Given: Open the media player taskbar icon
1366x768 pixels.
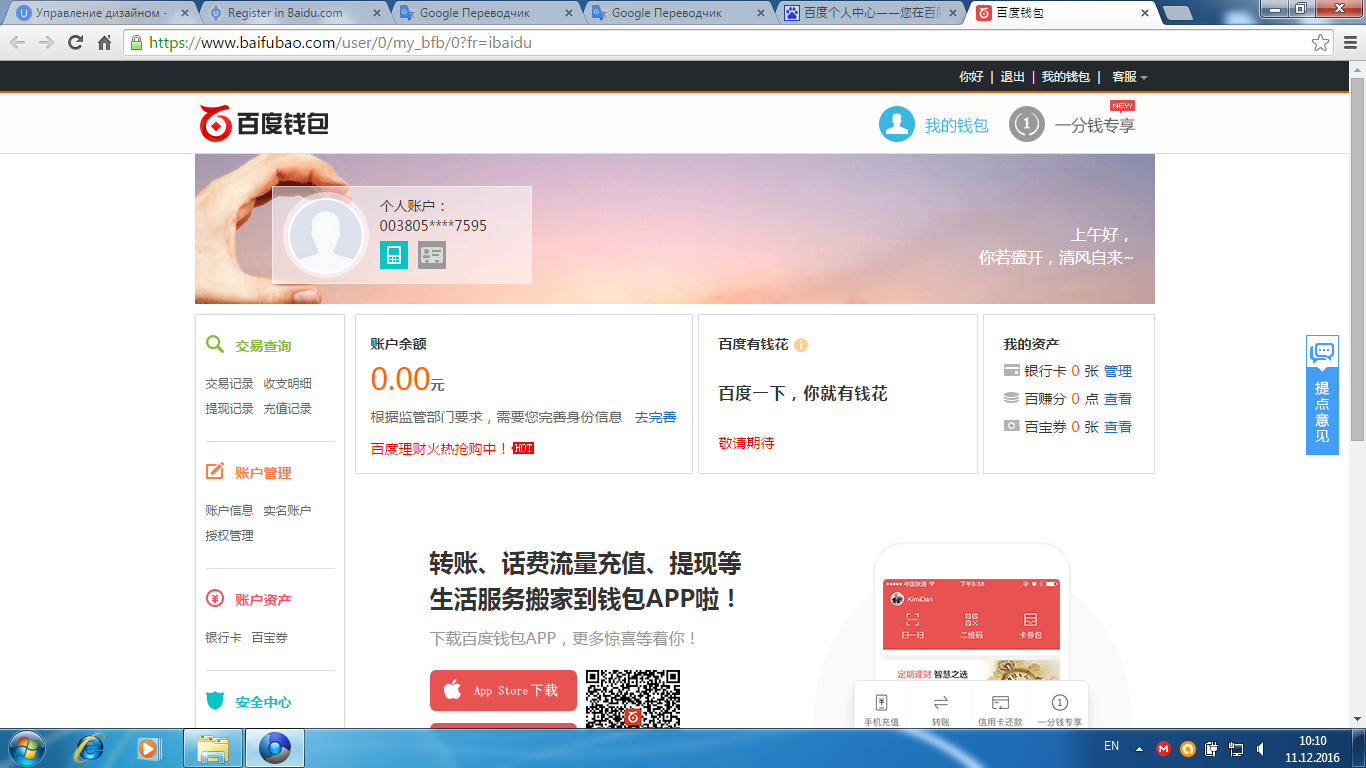Looking at the screenshot, I should 148,748.
